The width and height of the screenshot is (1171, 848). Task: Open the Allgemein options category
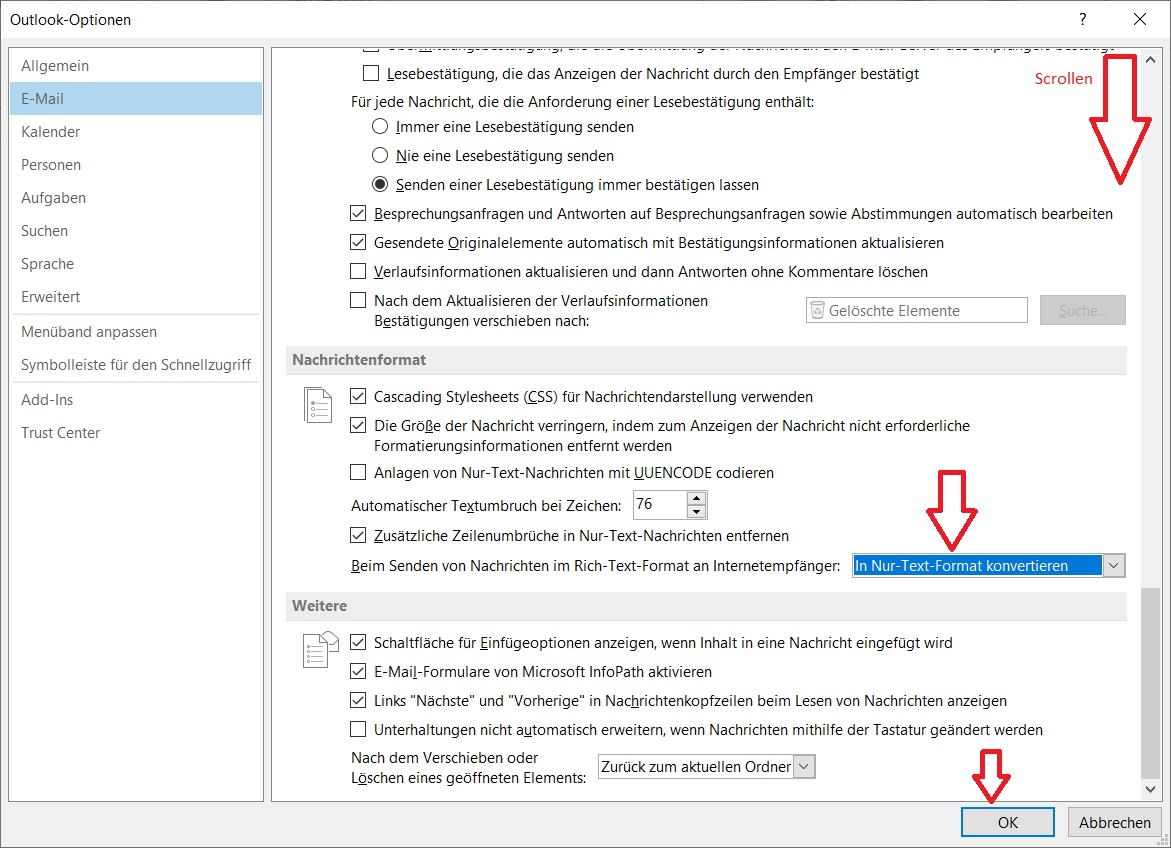click(x=136, y=66)
